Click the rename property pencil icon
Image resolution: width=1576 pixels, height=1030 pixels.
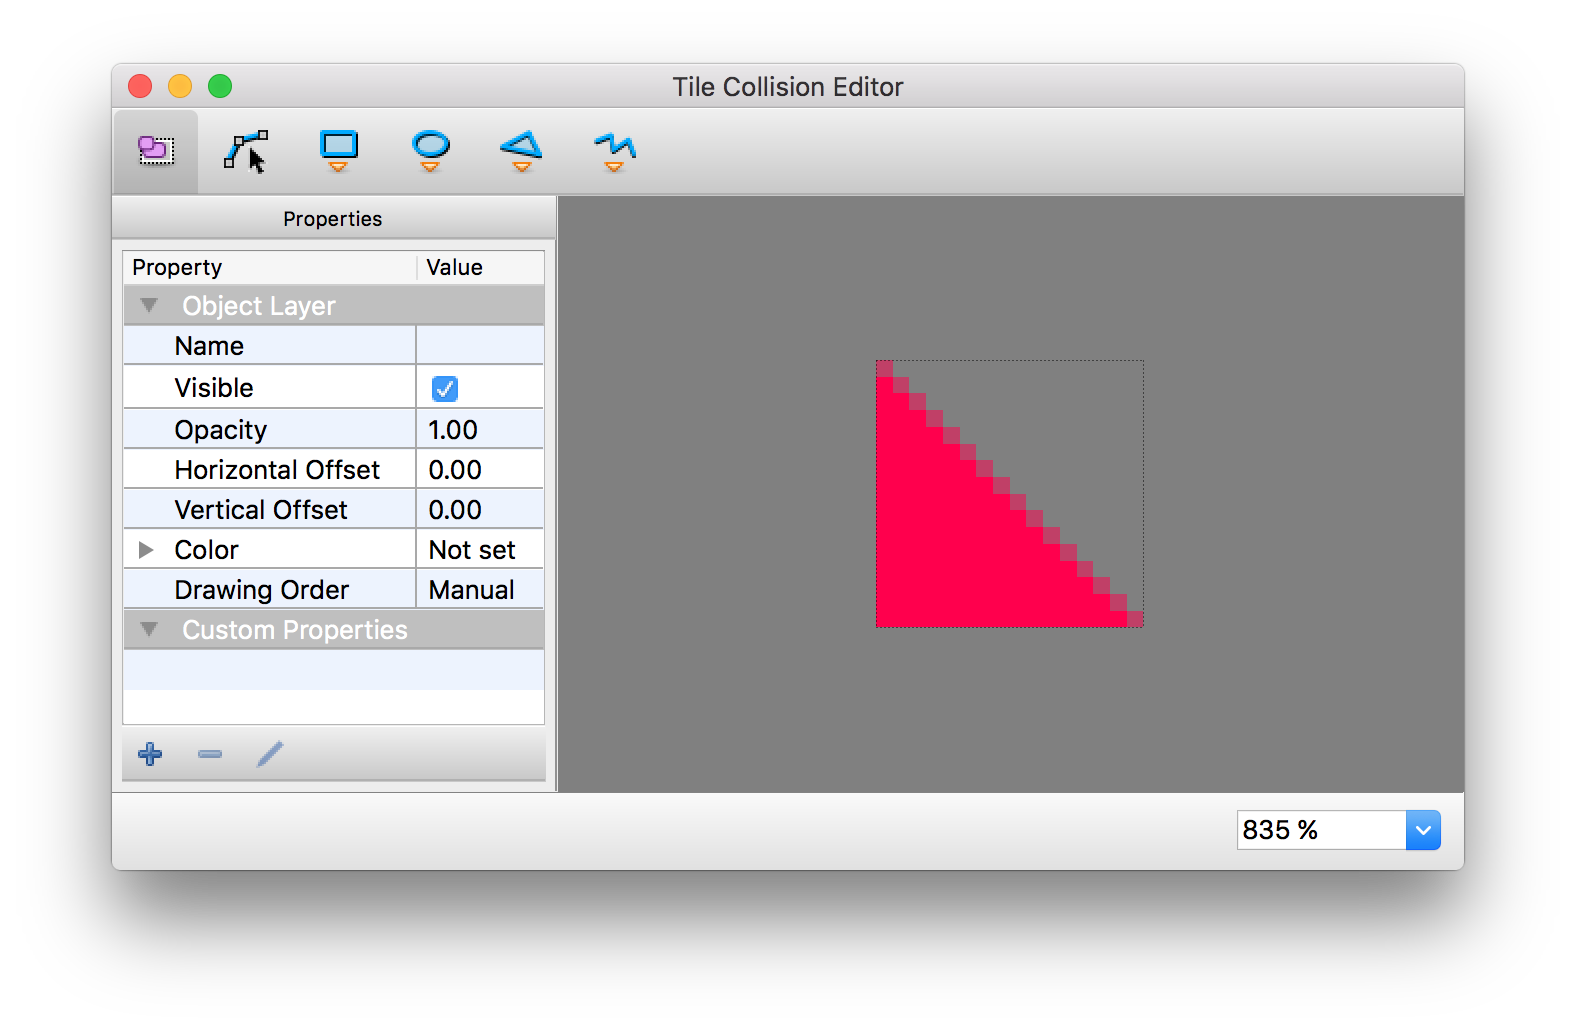coord(270,754)
